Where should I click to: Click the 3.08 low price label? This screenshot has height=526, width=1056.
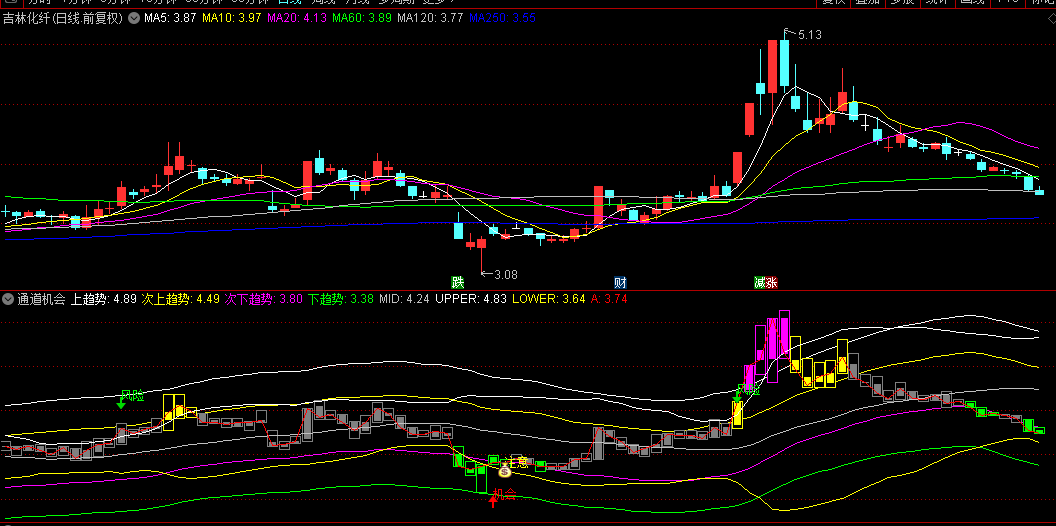click(x=506, y=275)
